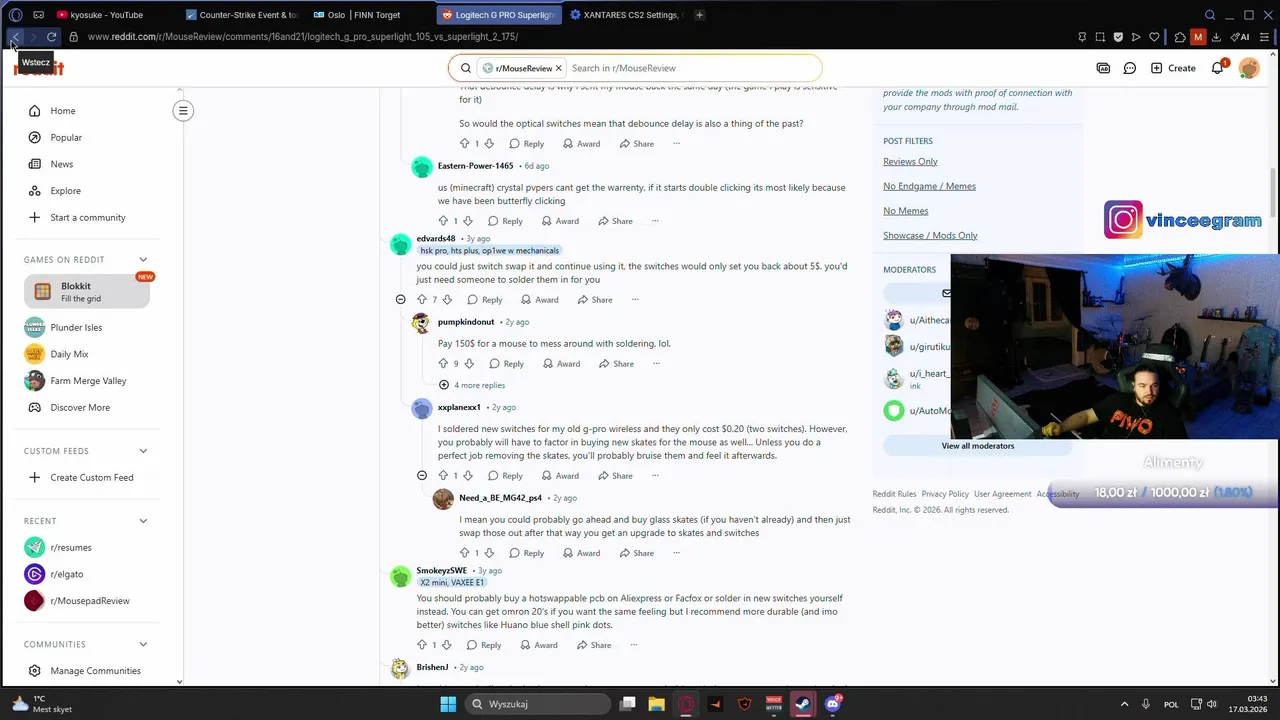Share xxplanexx1's comment
1280x720 pixels.
click(615, 476)
